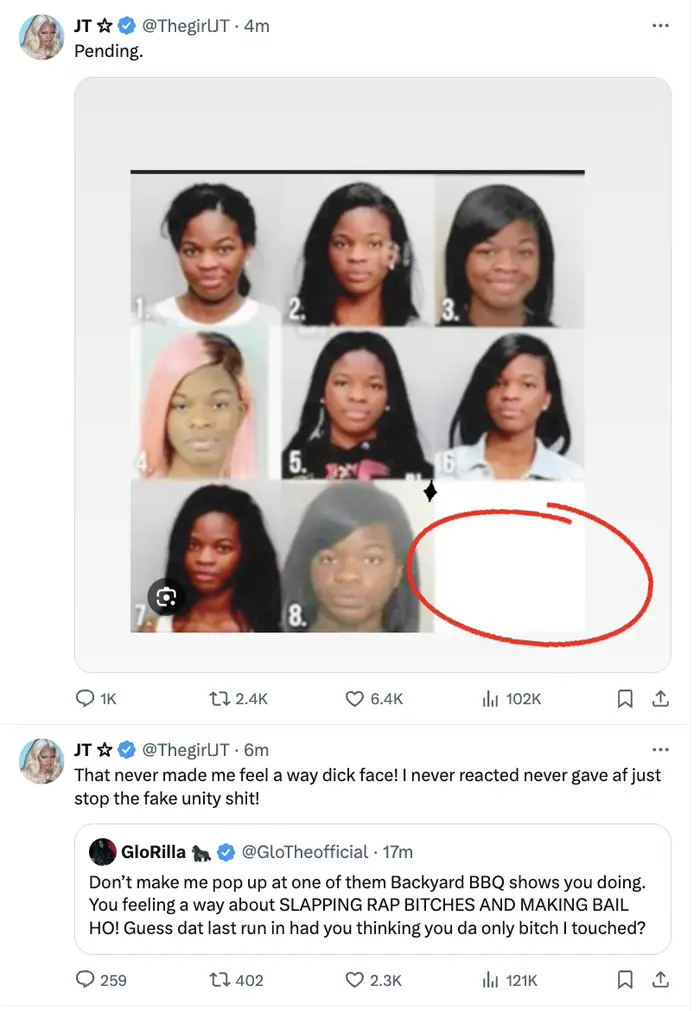
Task: Repost the tweet with 402 reposts
Action: (x=219, y=980)
